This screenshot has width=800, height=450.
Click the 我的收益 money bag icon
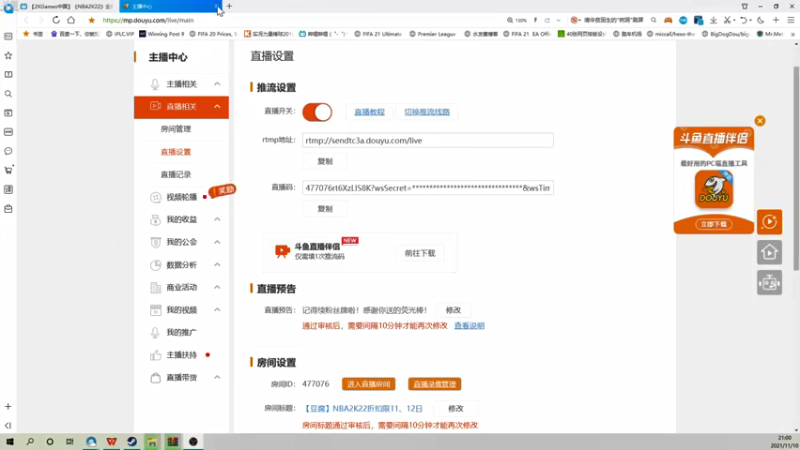(155, 219)
